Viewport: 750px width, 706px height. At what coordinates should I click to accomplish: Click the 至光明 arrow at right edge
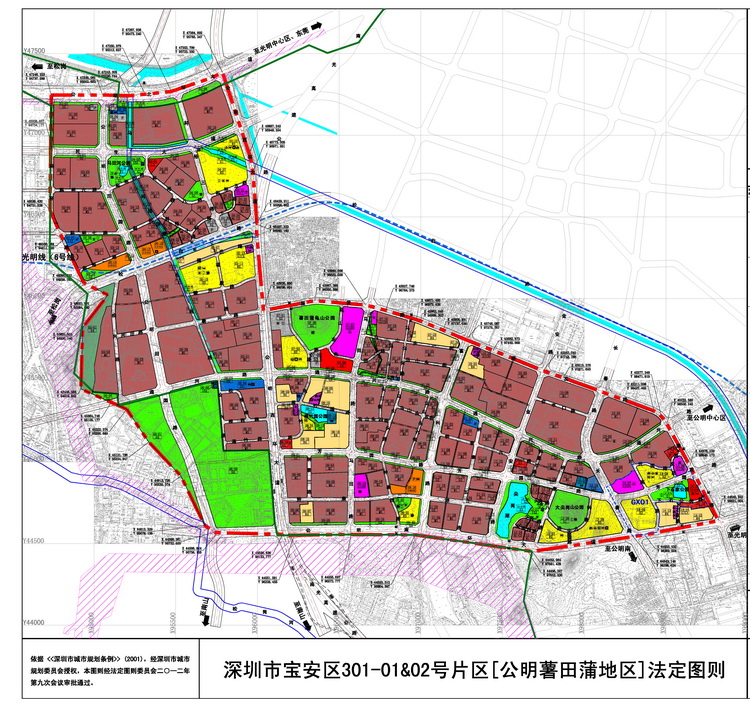[x=735, y=534]
